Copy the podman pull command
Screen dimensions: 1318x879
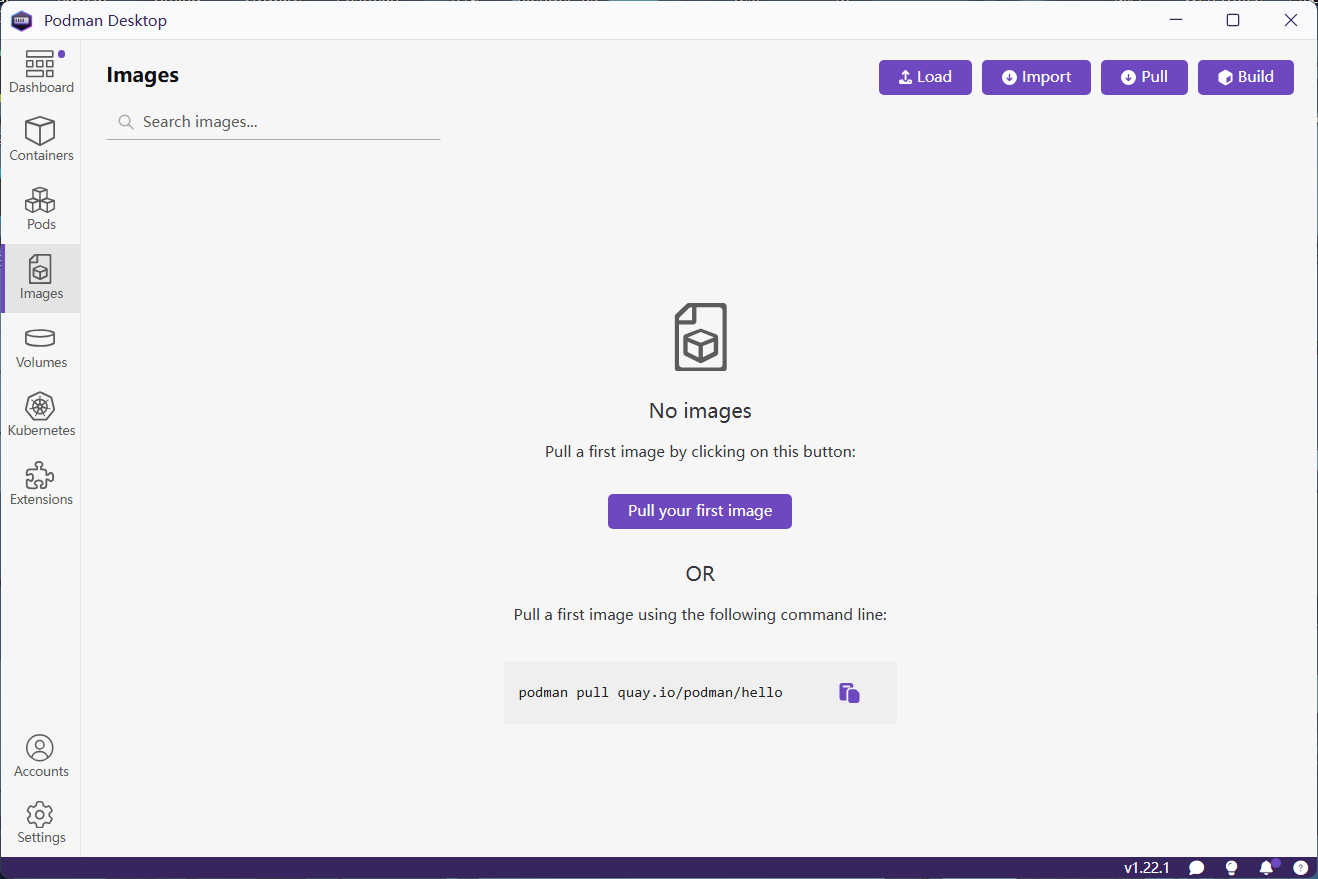pyautogui.click(x=849, y=693)
